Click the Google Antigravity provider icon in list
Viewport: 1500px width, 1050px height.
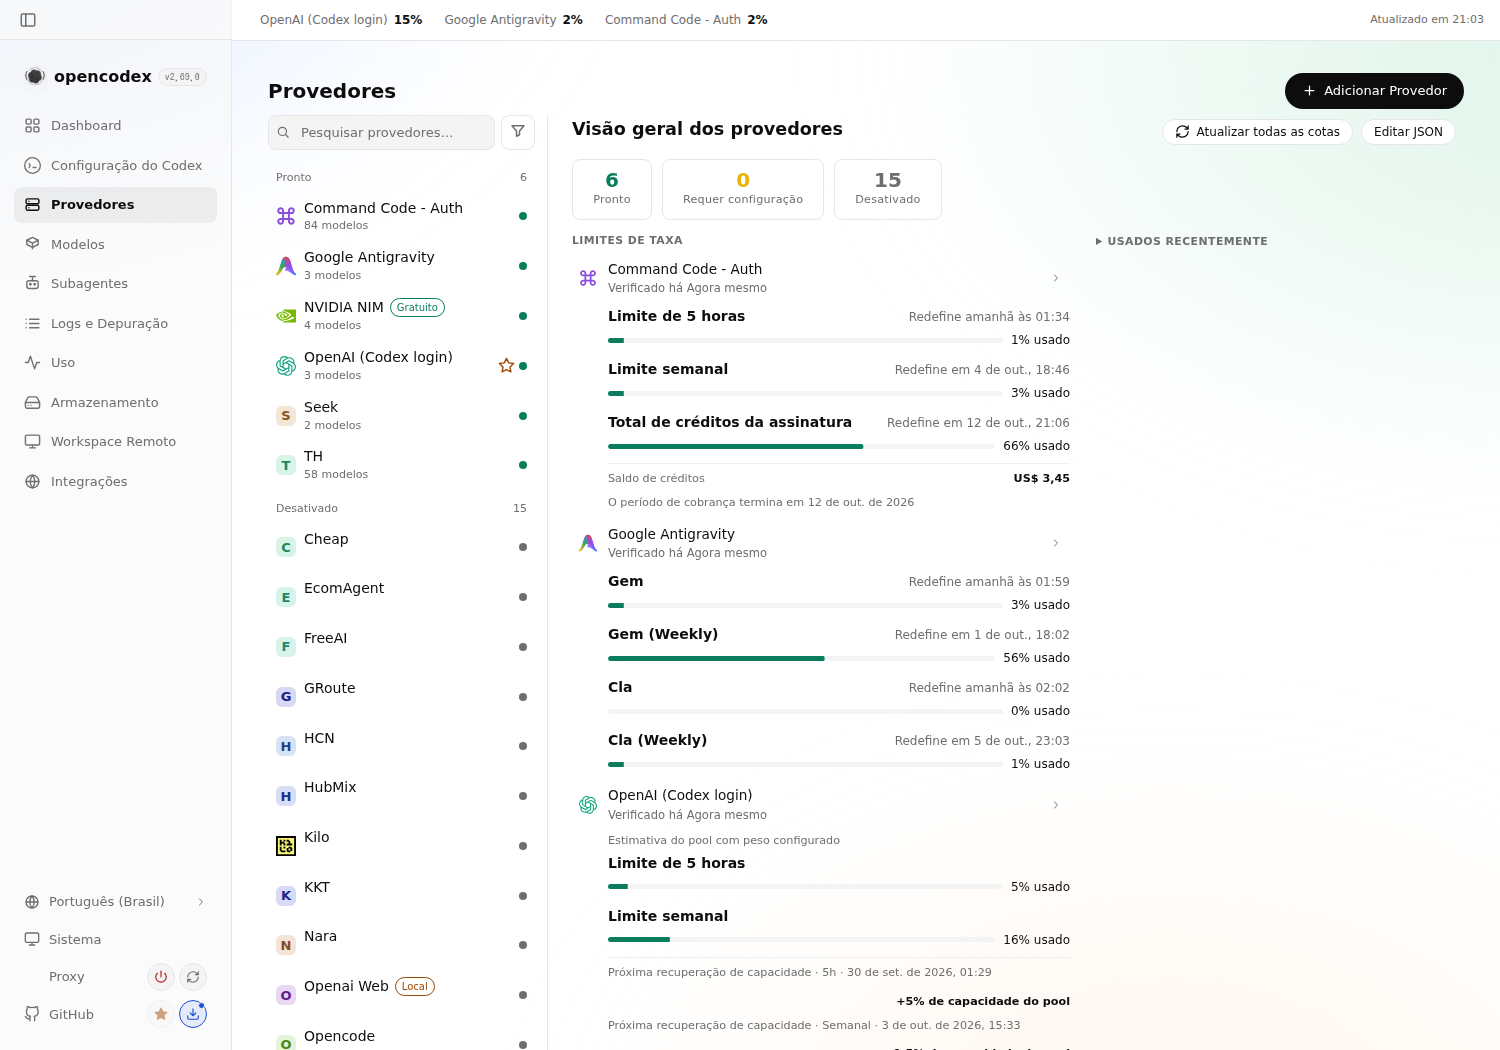pyautogui.click(x=286, y=266)
